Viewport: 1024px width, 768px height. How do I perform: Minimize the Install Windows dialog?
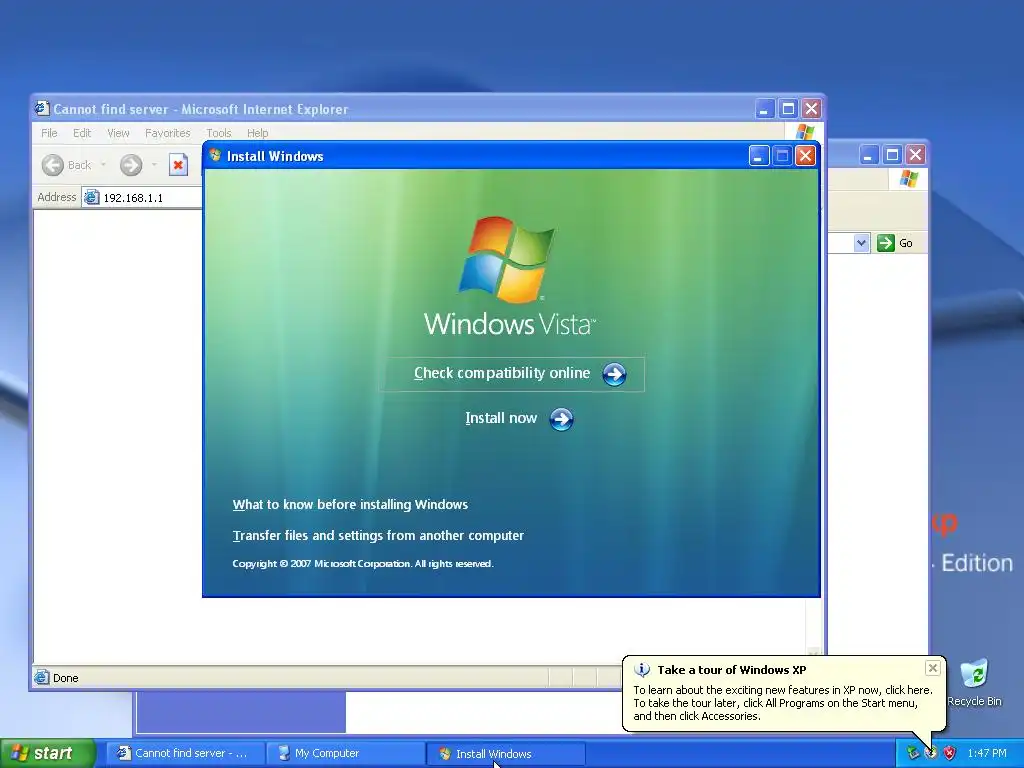coord(758,155)
